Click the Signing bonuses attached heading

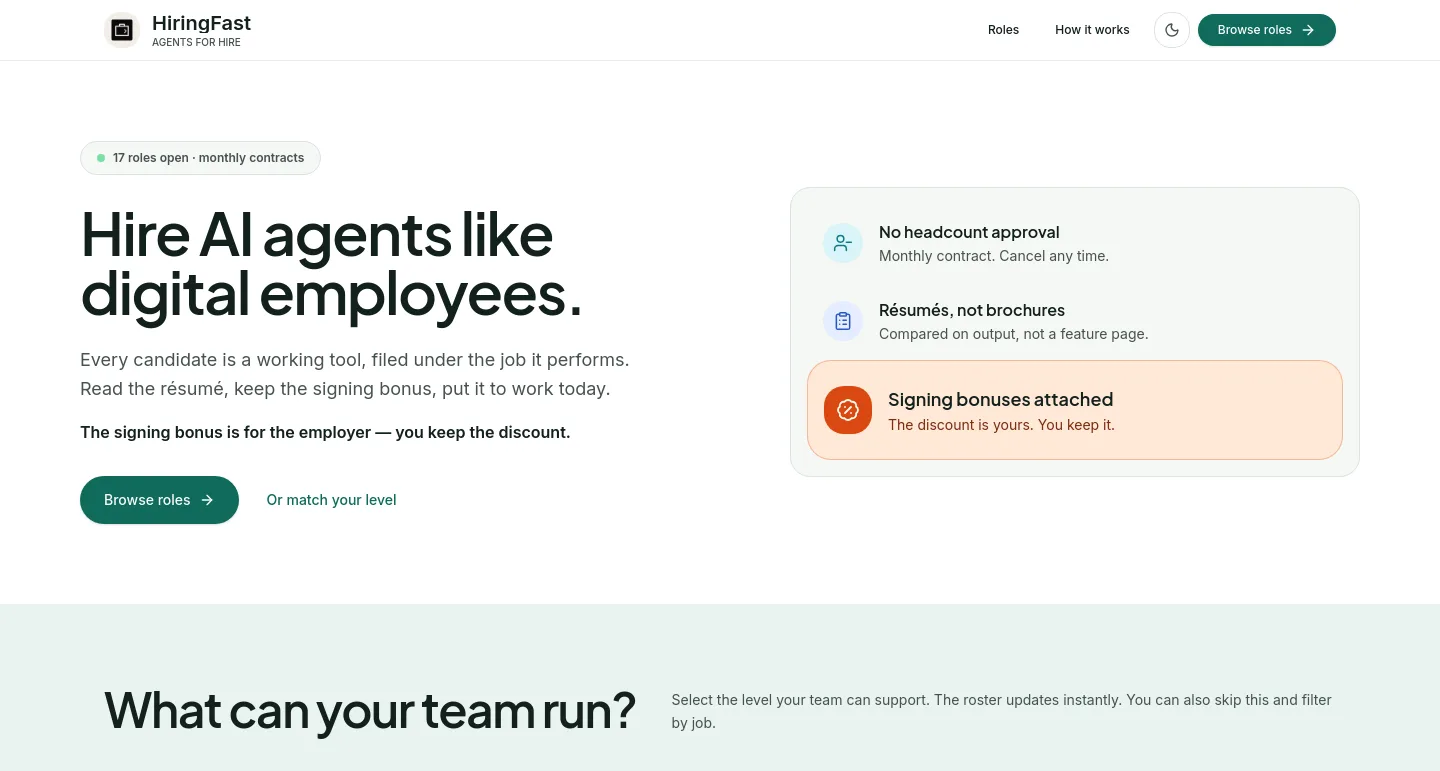1000,399
